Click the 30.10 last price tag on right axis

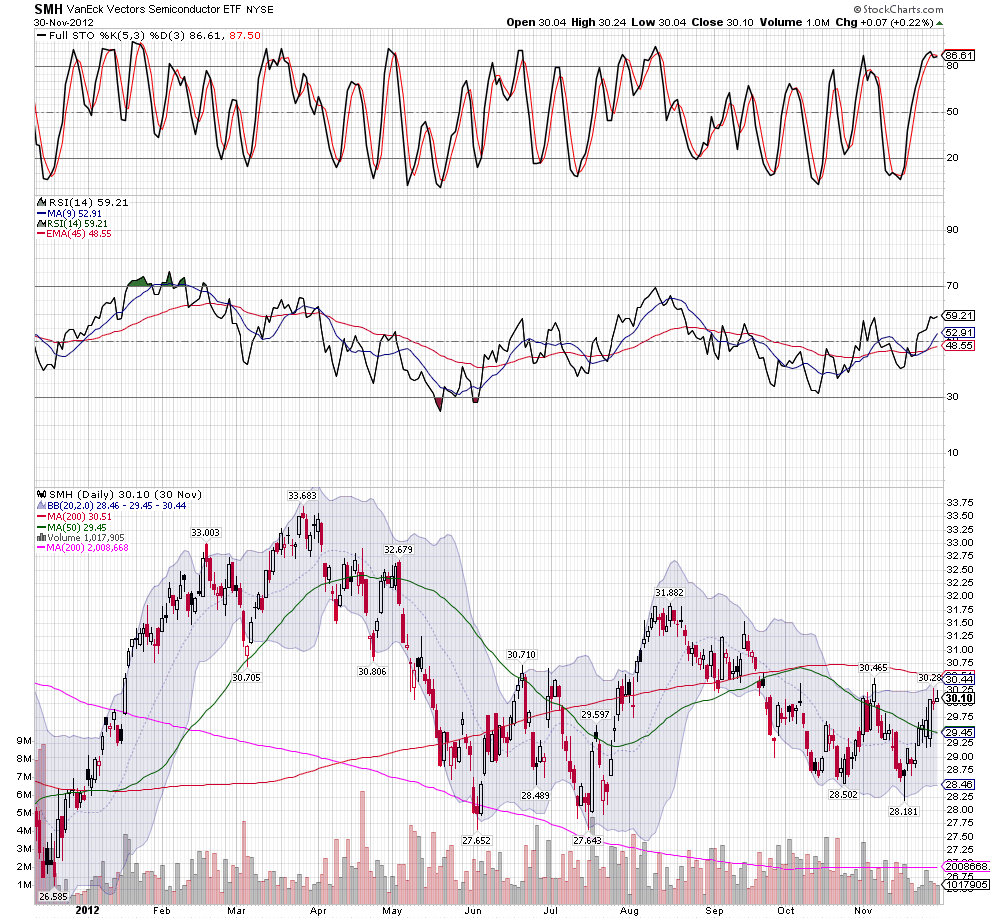959,698
